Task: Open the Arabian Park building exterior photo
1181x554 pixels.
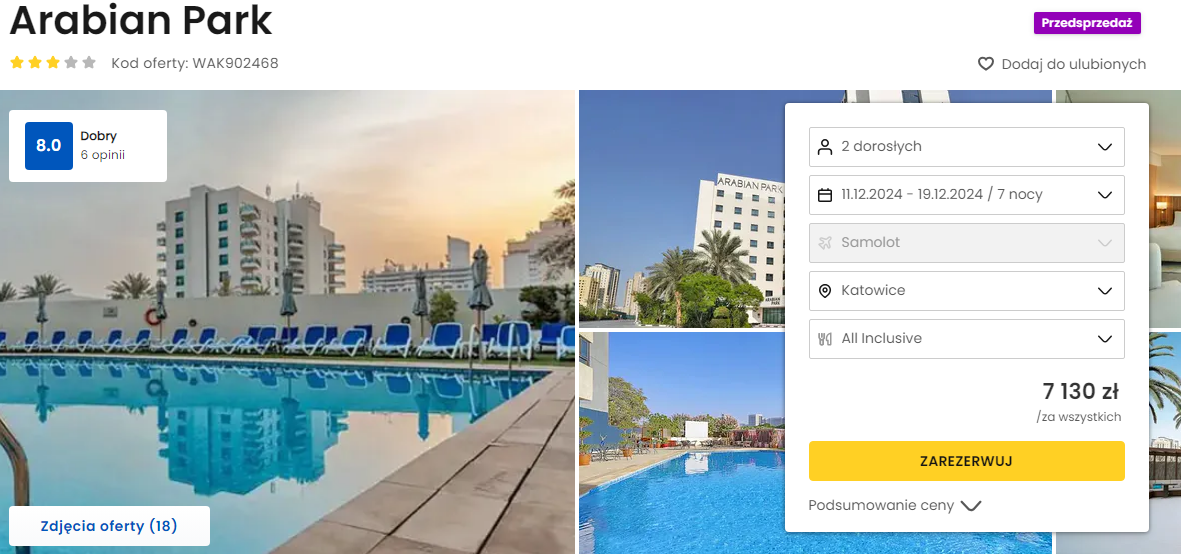Action: click(x=682, y=209)
